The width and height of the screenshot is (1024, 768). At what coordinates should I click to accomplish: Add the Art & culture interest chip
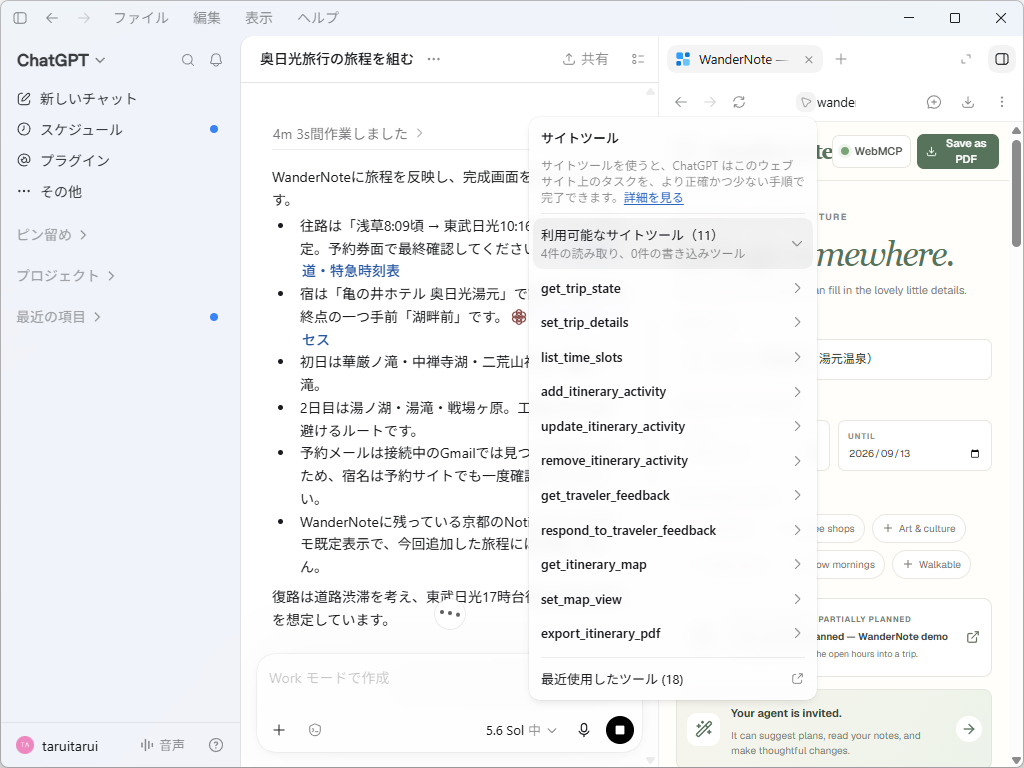tap(919, 529)
